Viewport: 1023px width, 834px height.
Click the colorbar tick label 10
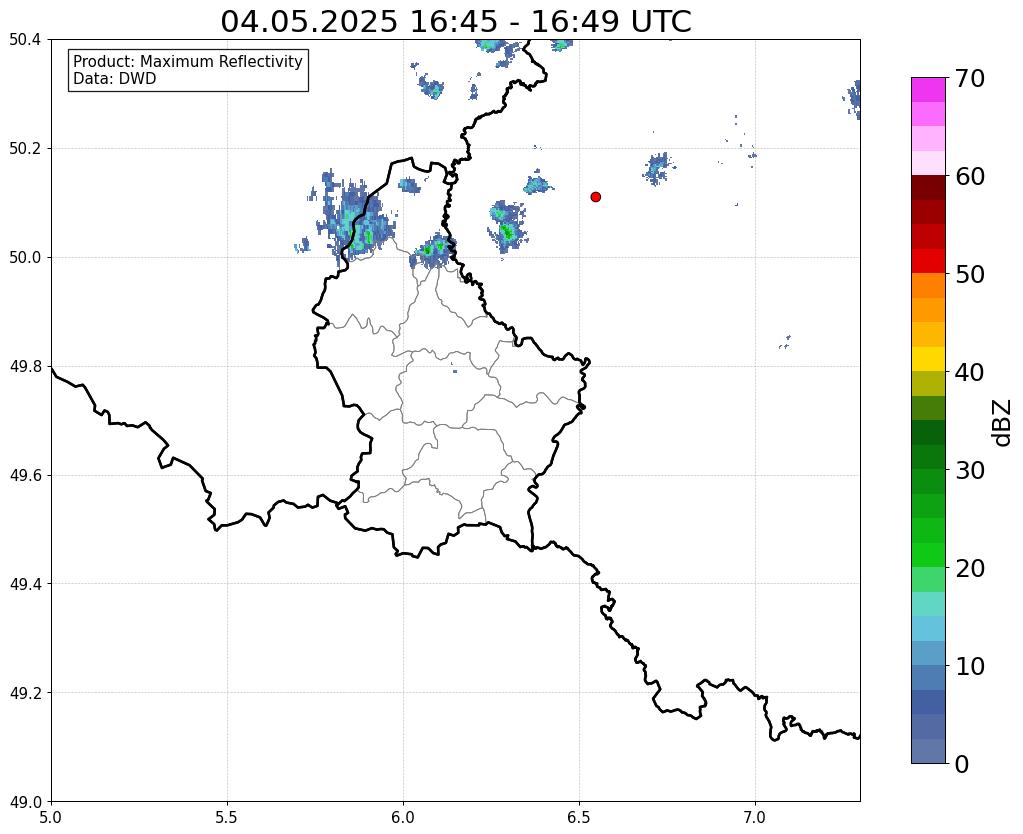[970, 666]
